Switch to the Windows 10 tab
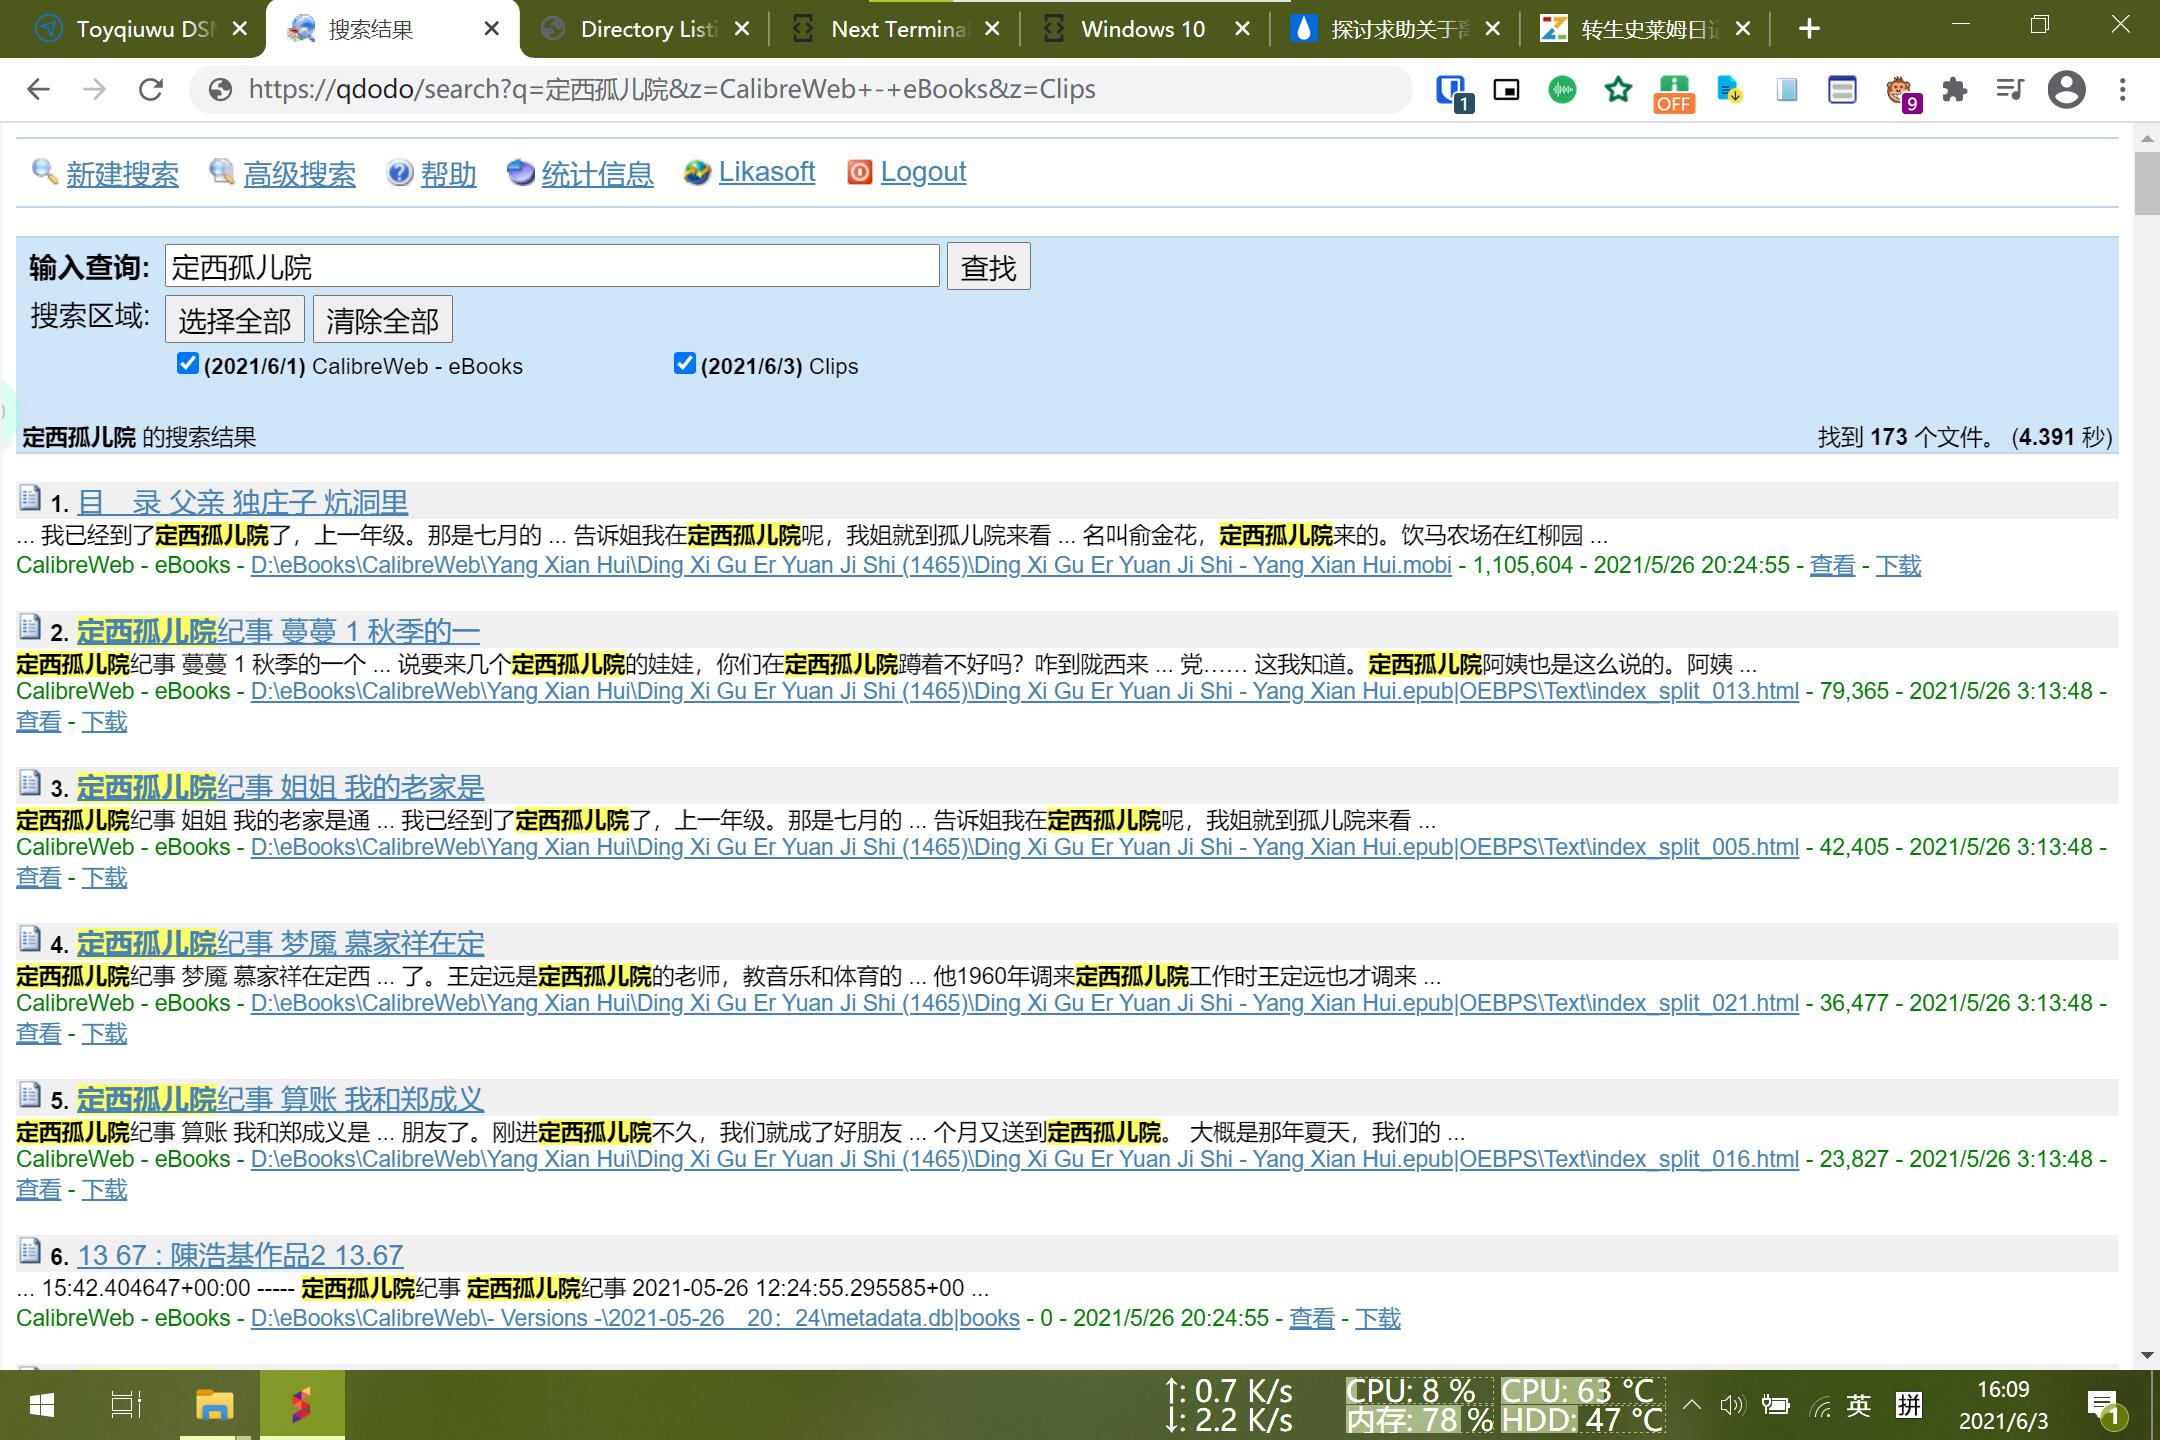Viewport: 2160px width, 1440px height. (1142, 29)
